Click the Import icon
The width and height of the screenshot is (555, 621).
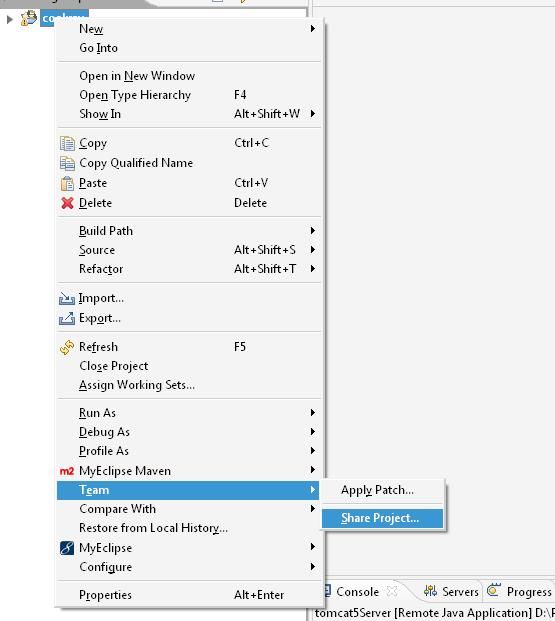point(67,298)
